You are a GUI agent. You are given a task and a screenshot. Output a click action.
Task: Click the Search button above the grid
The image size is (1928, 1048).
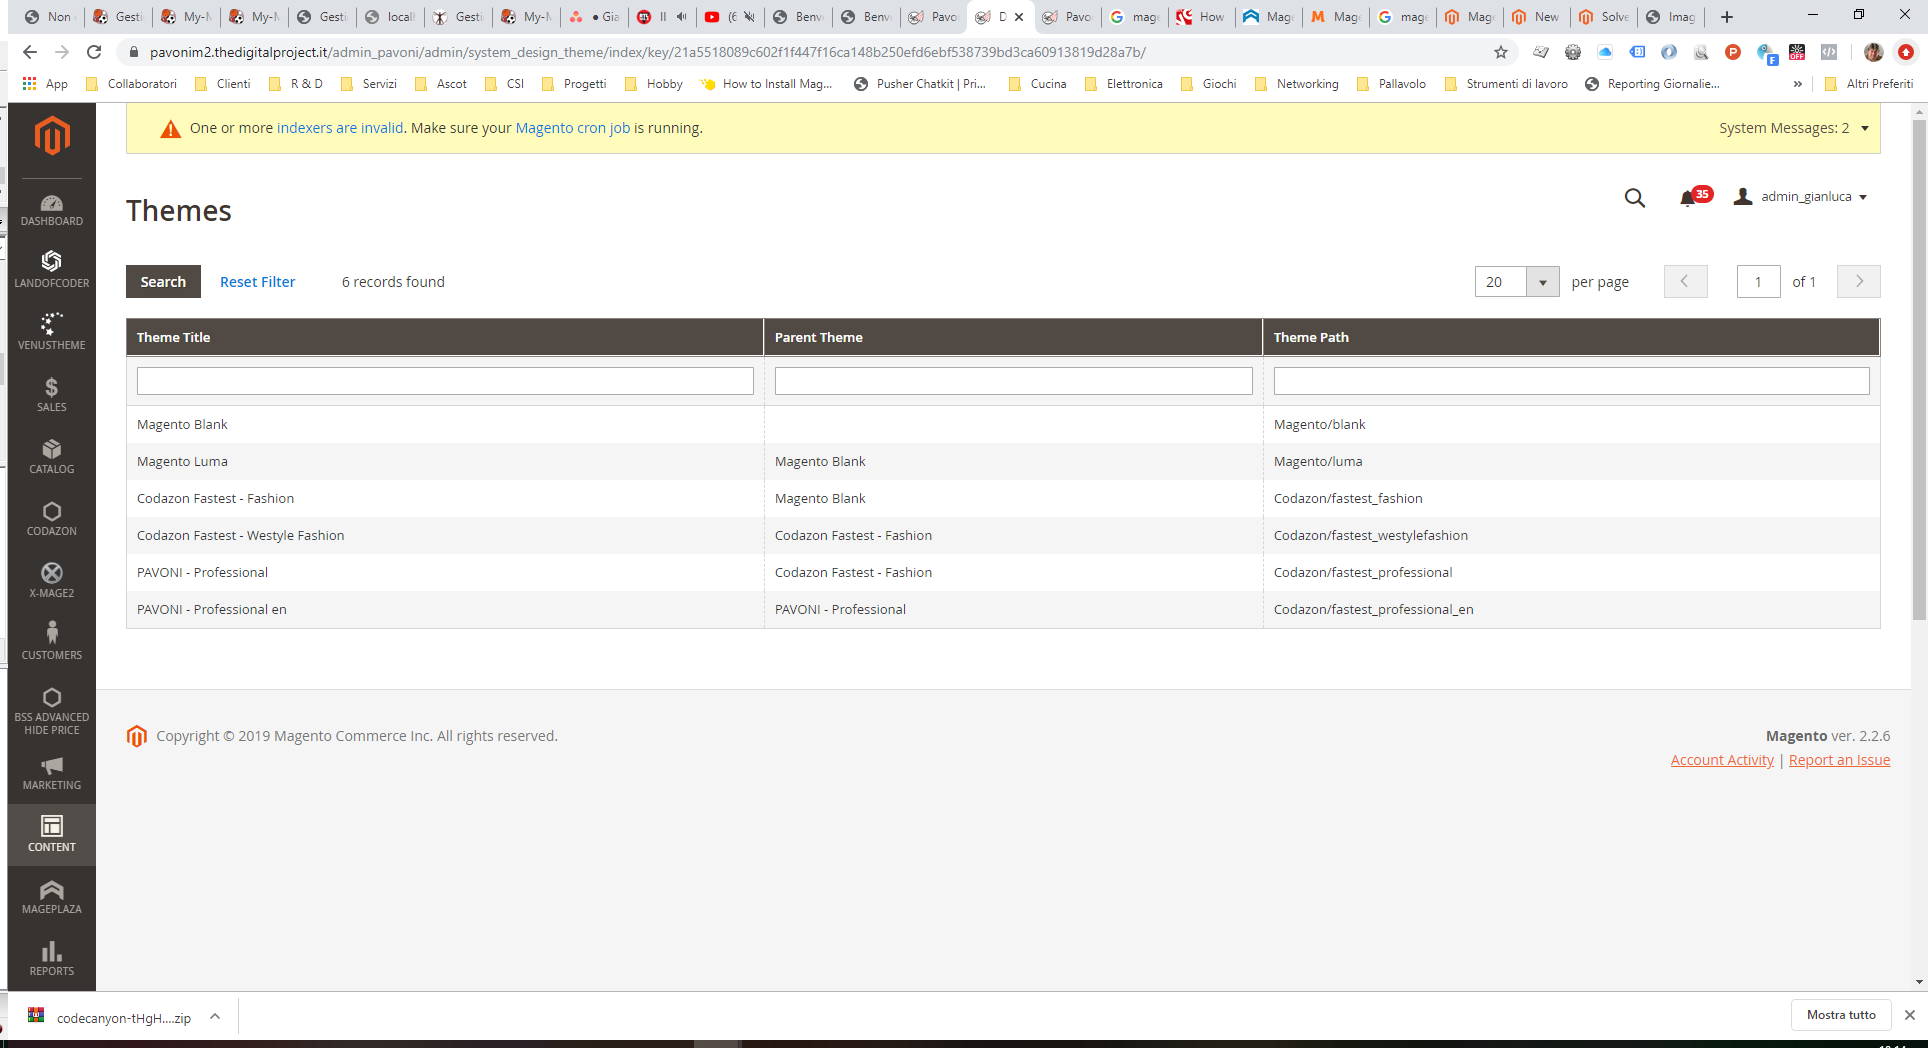point(162,281)
